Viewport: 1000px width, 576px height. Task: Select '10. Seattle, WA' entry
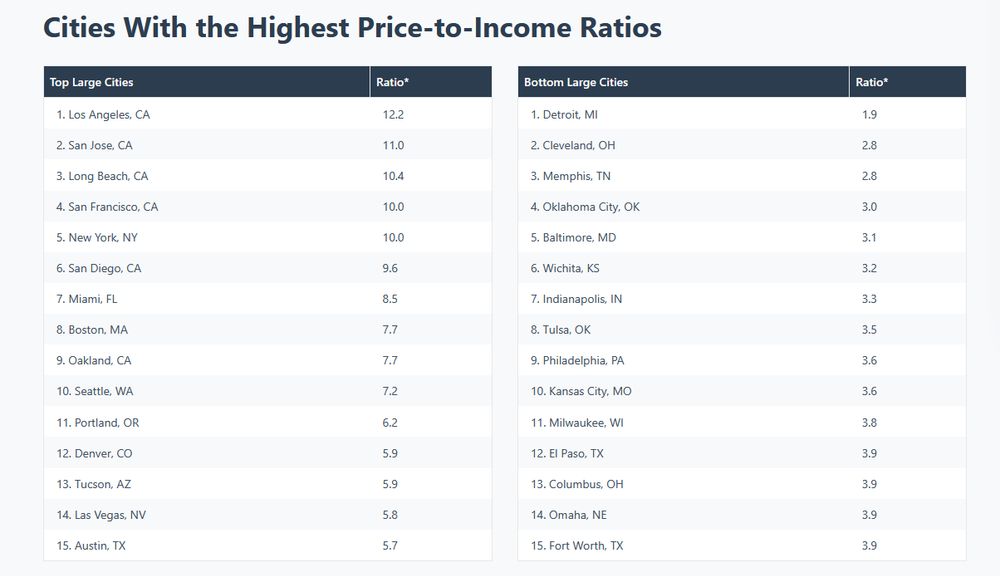pos(268,391)
